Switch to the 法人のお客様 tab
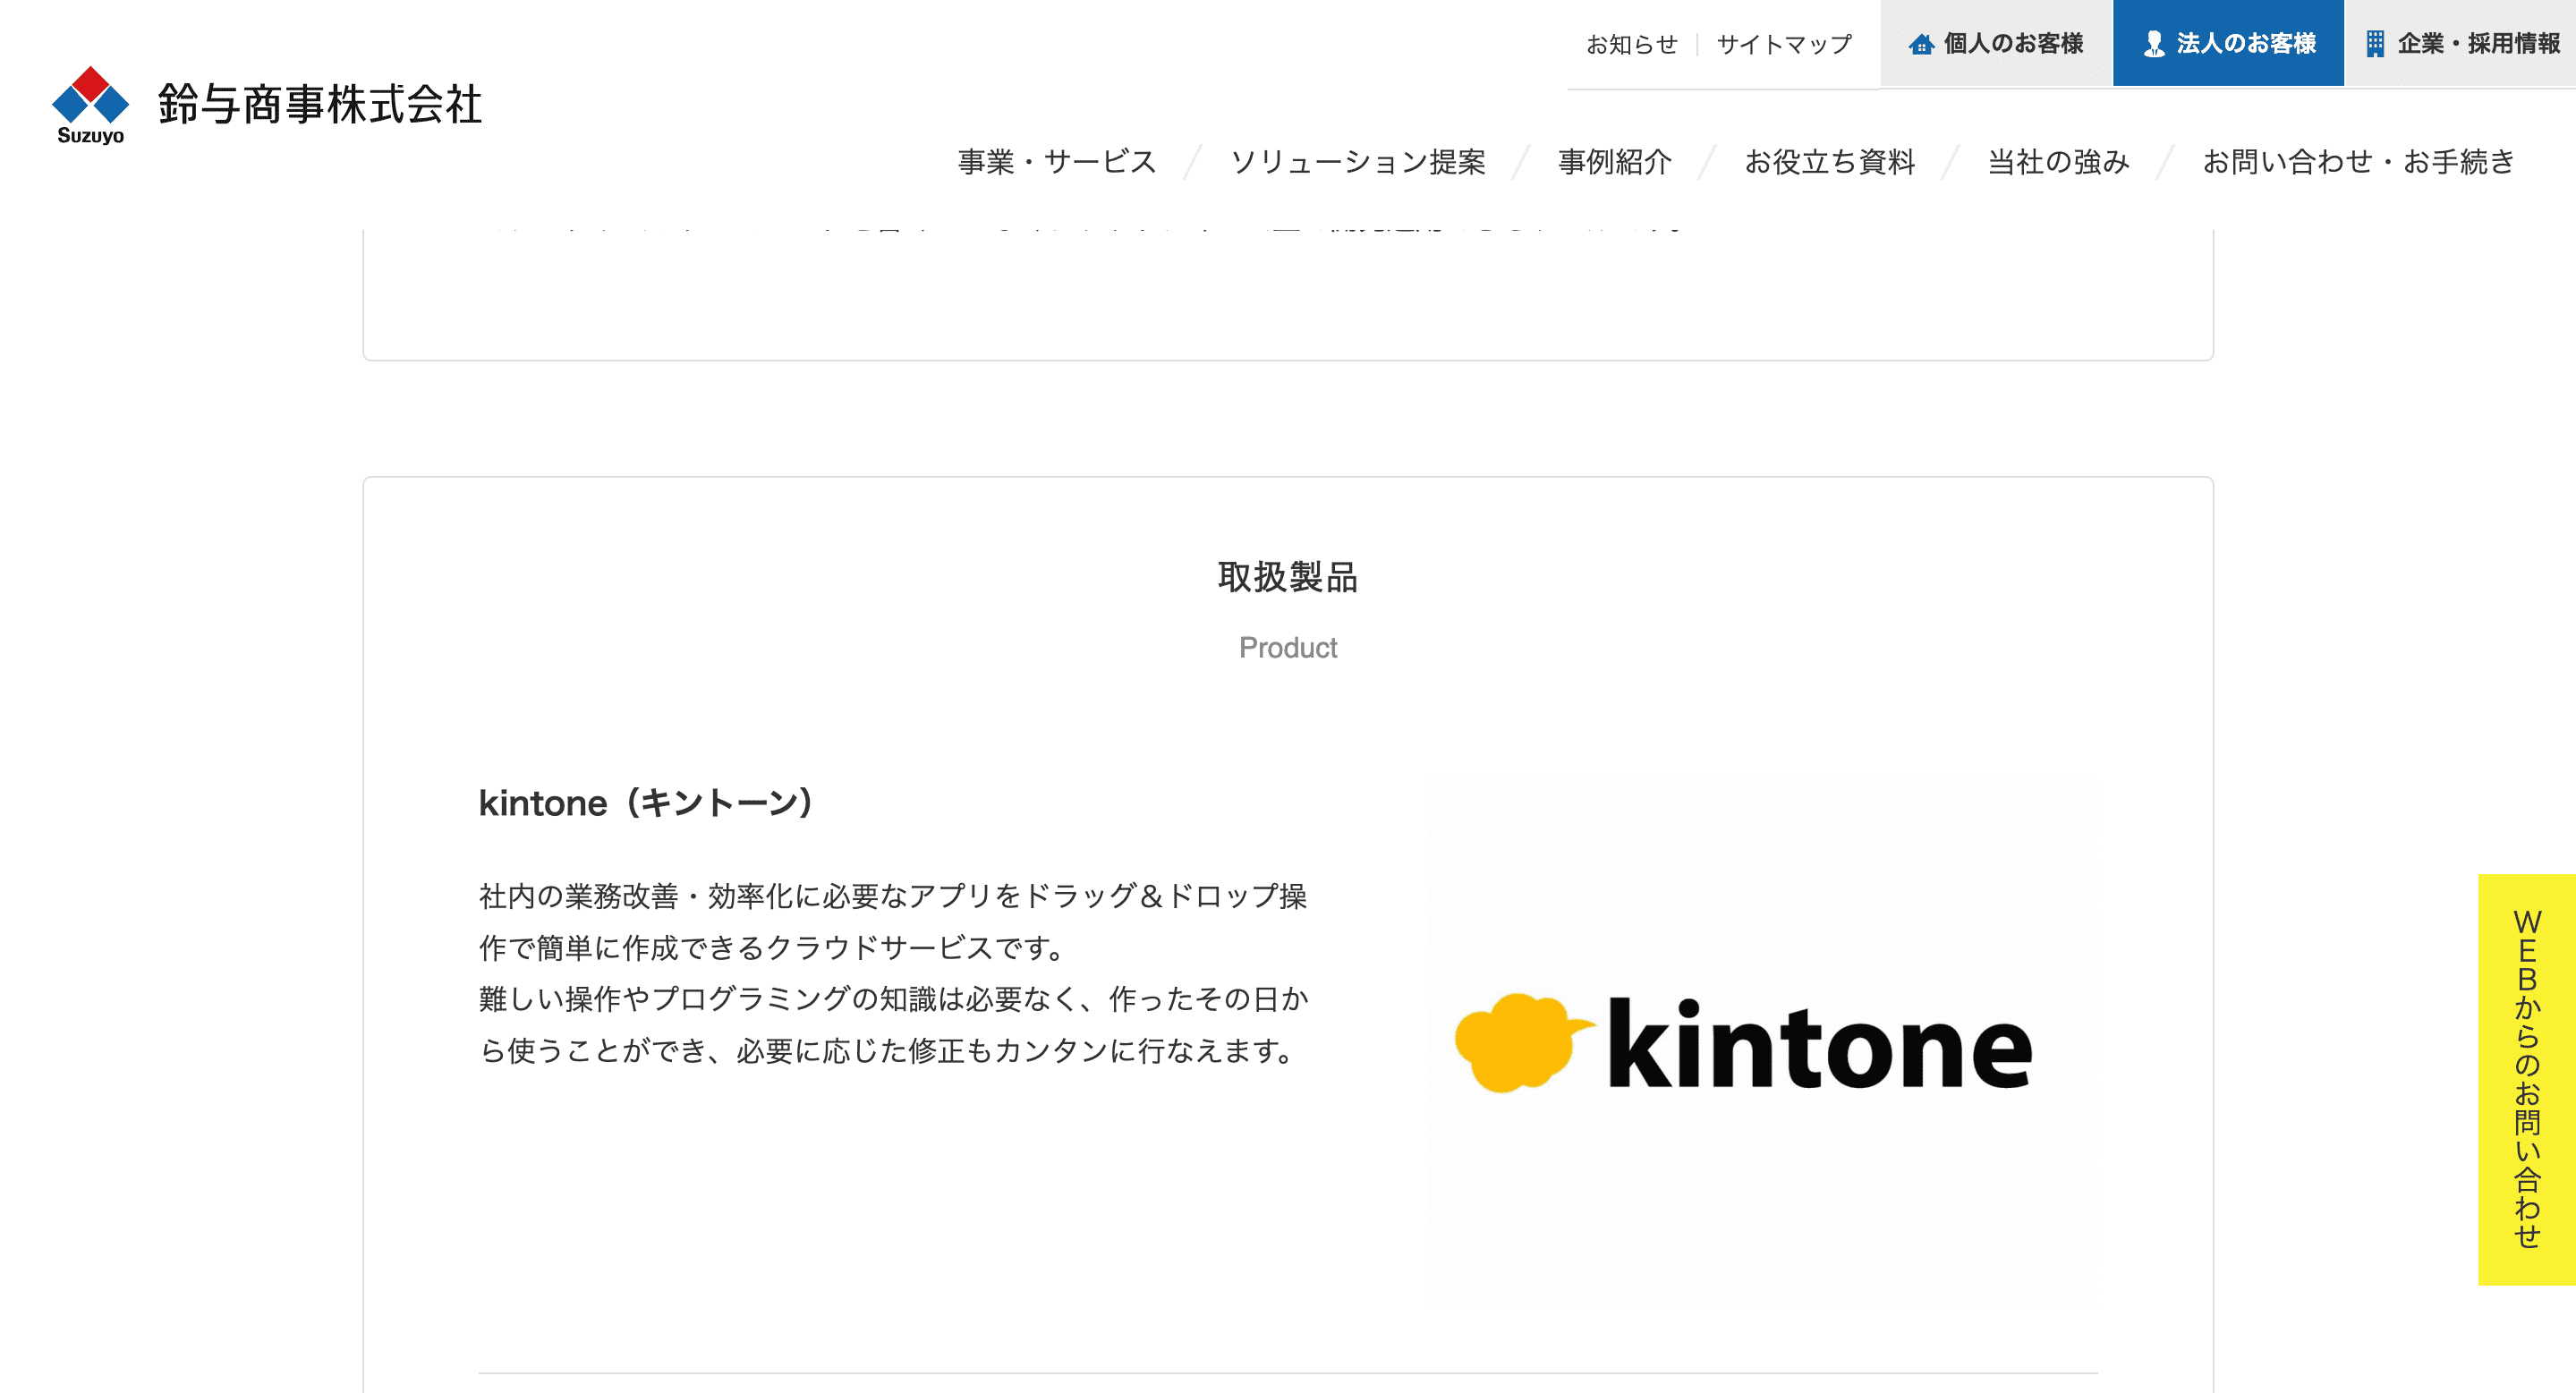 [2228, 43]
